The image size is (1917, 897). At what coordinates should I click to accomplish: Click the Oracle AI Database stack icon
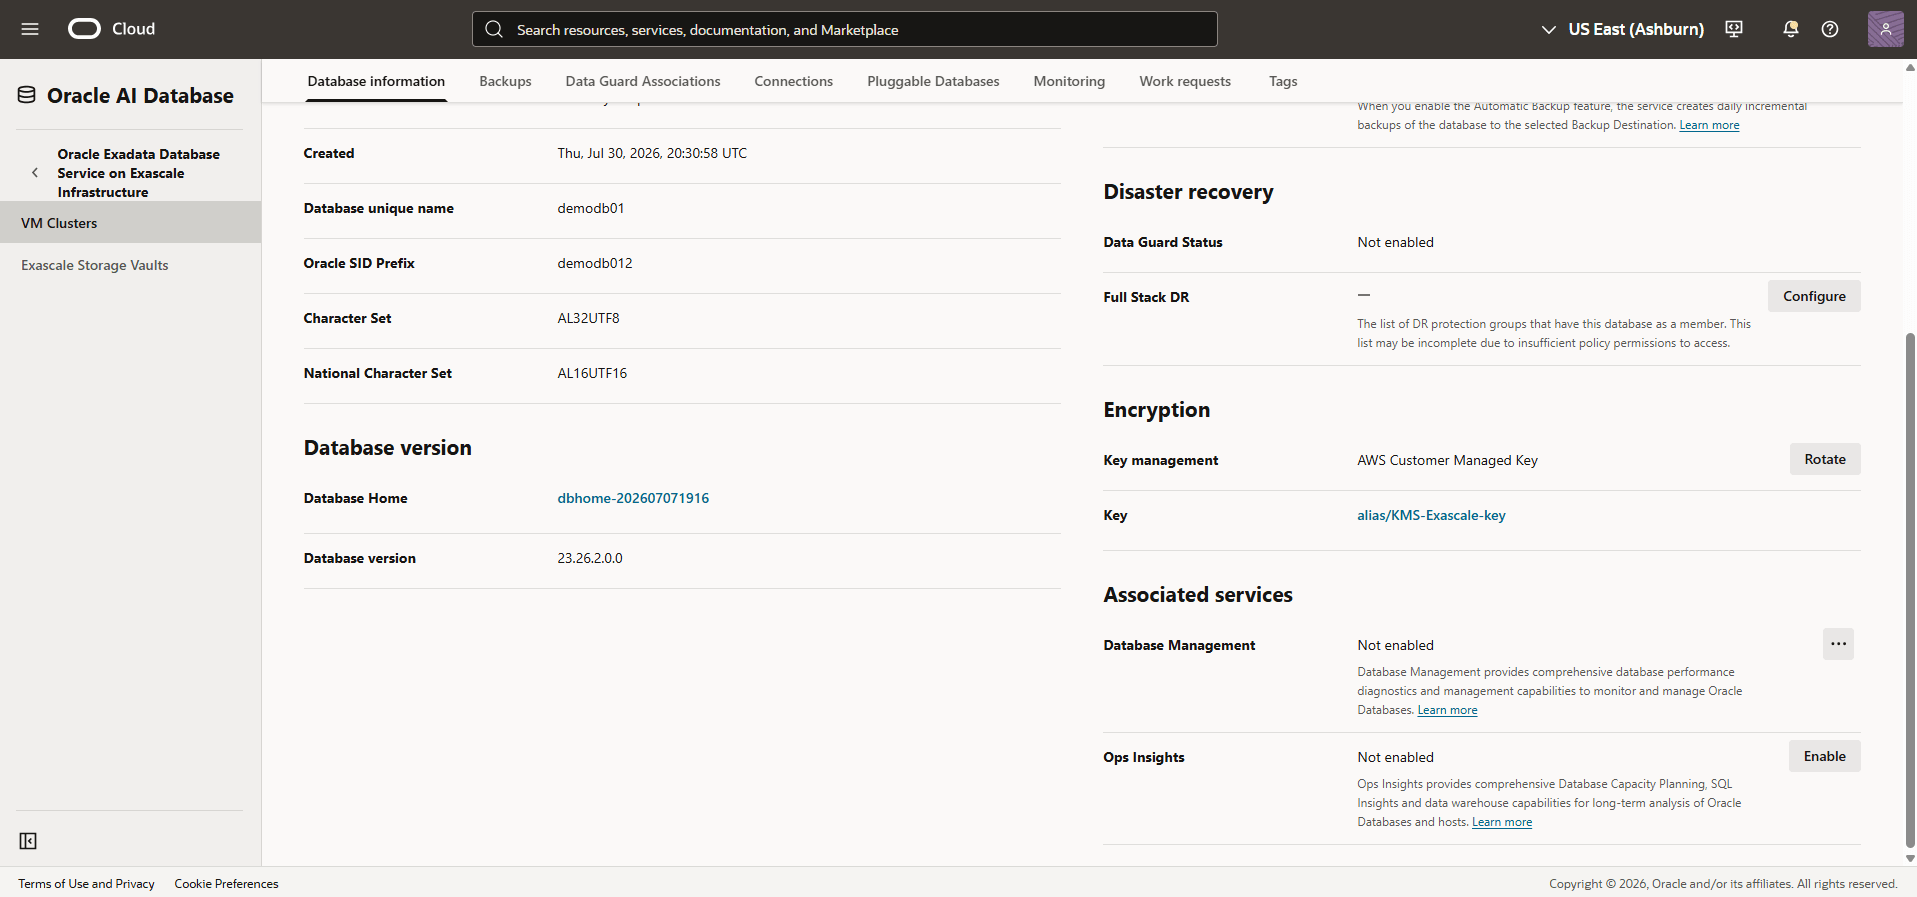(x=27, y=95)
